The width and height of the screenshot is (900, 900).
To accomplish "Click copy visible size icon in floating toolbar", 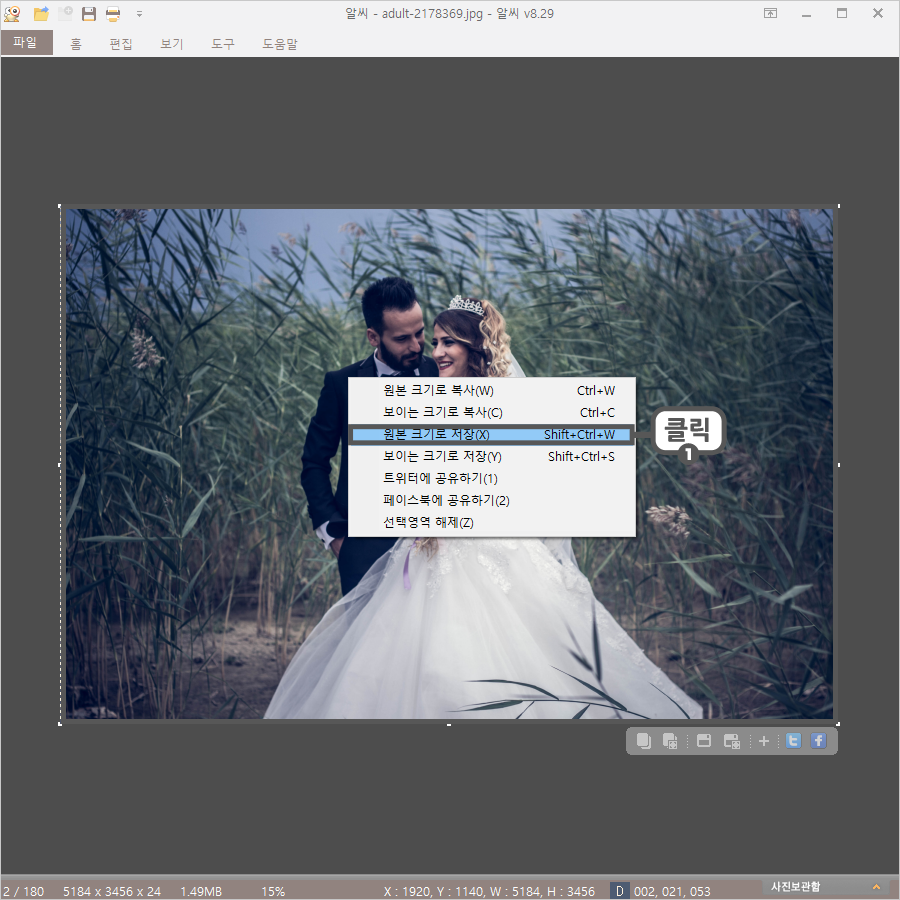I will point(670,741).
